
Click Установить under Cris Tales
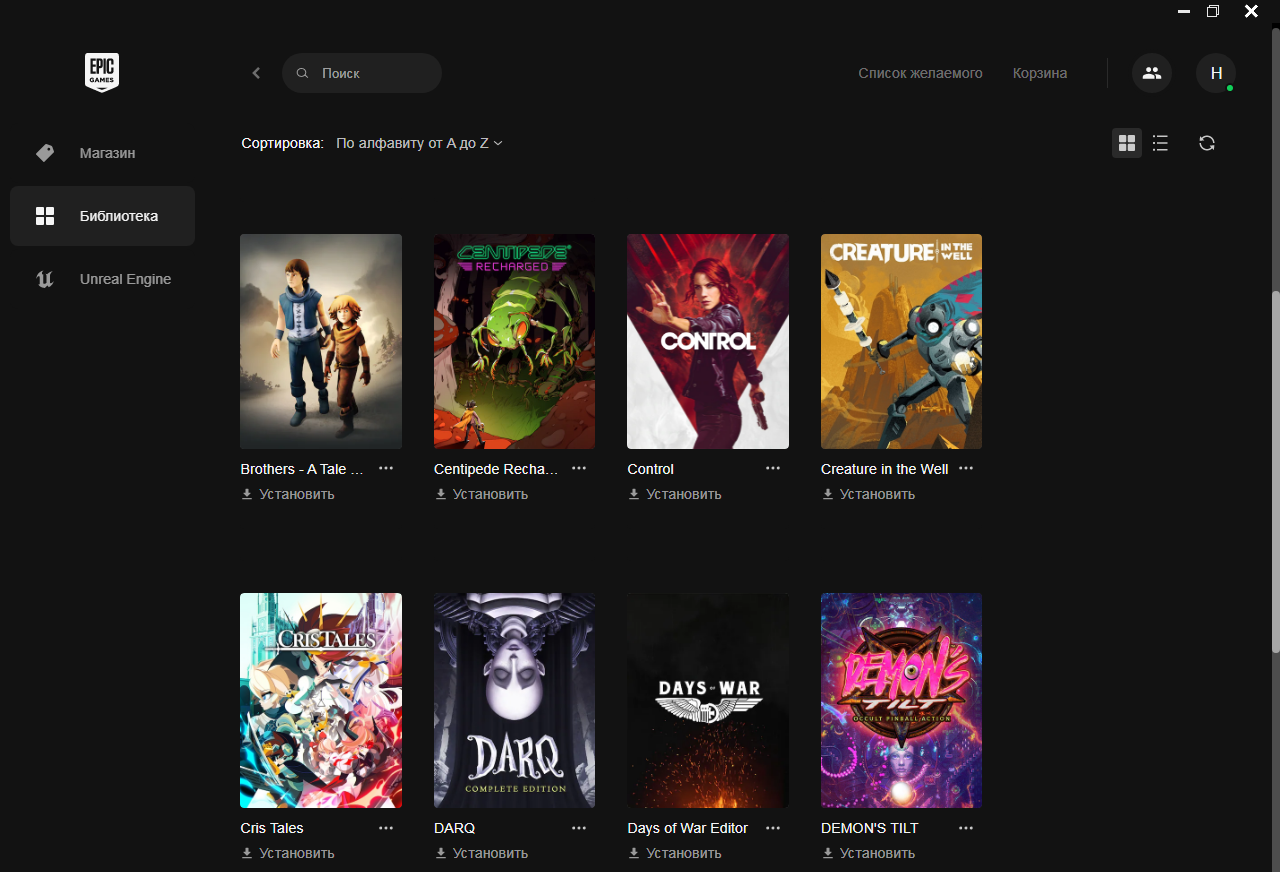click(x=288, y=853)
